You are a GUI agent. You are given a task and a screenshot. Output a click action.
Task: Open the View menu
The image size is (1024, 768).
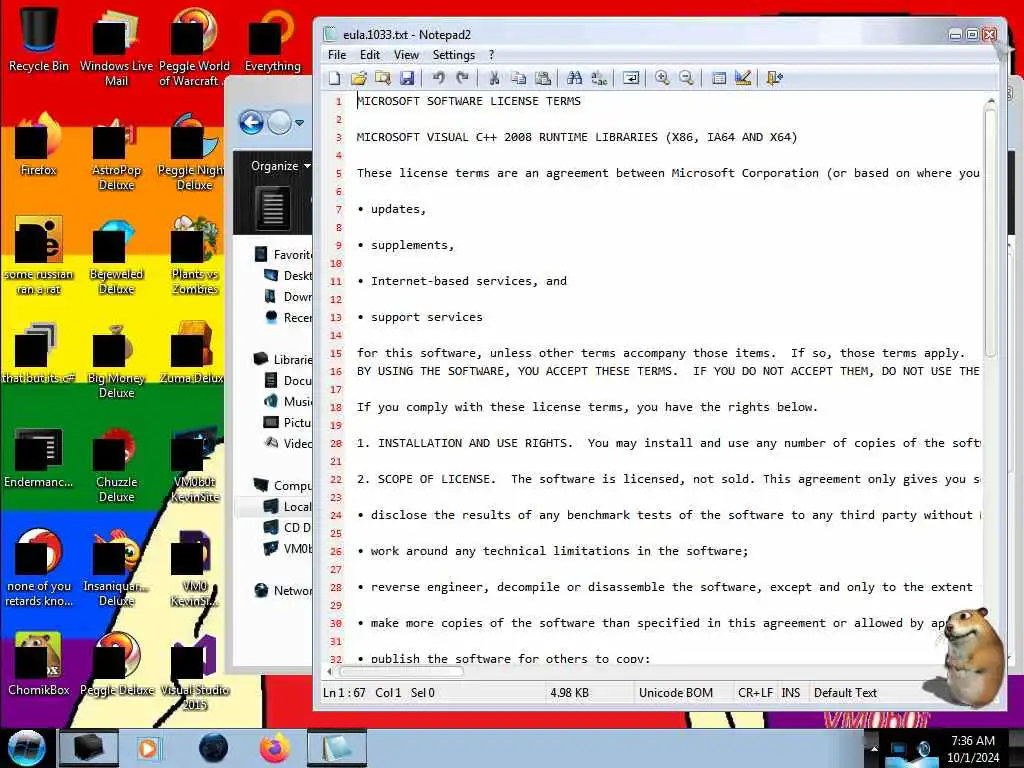(406, 55)
